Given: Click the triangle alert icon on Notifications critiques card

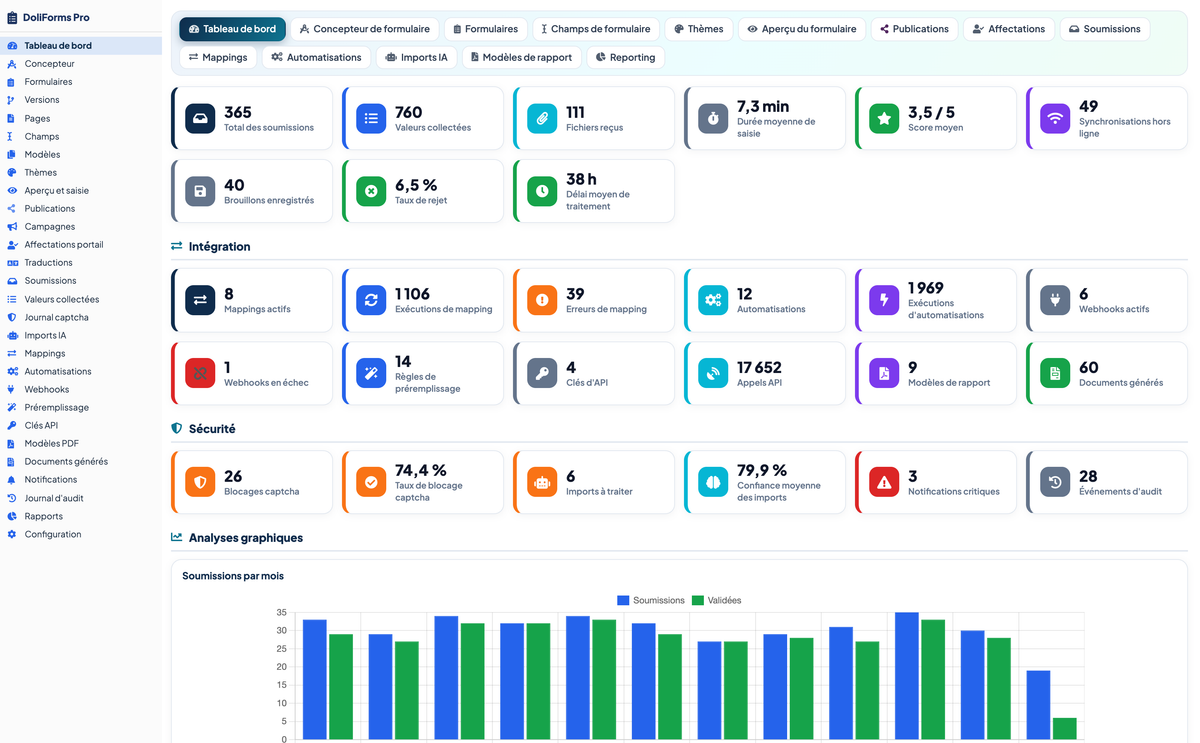Looking at the screenshot, I should click(884, 482).
